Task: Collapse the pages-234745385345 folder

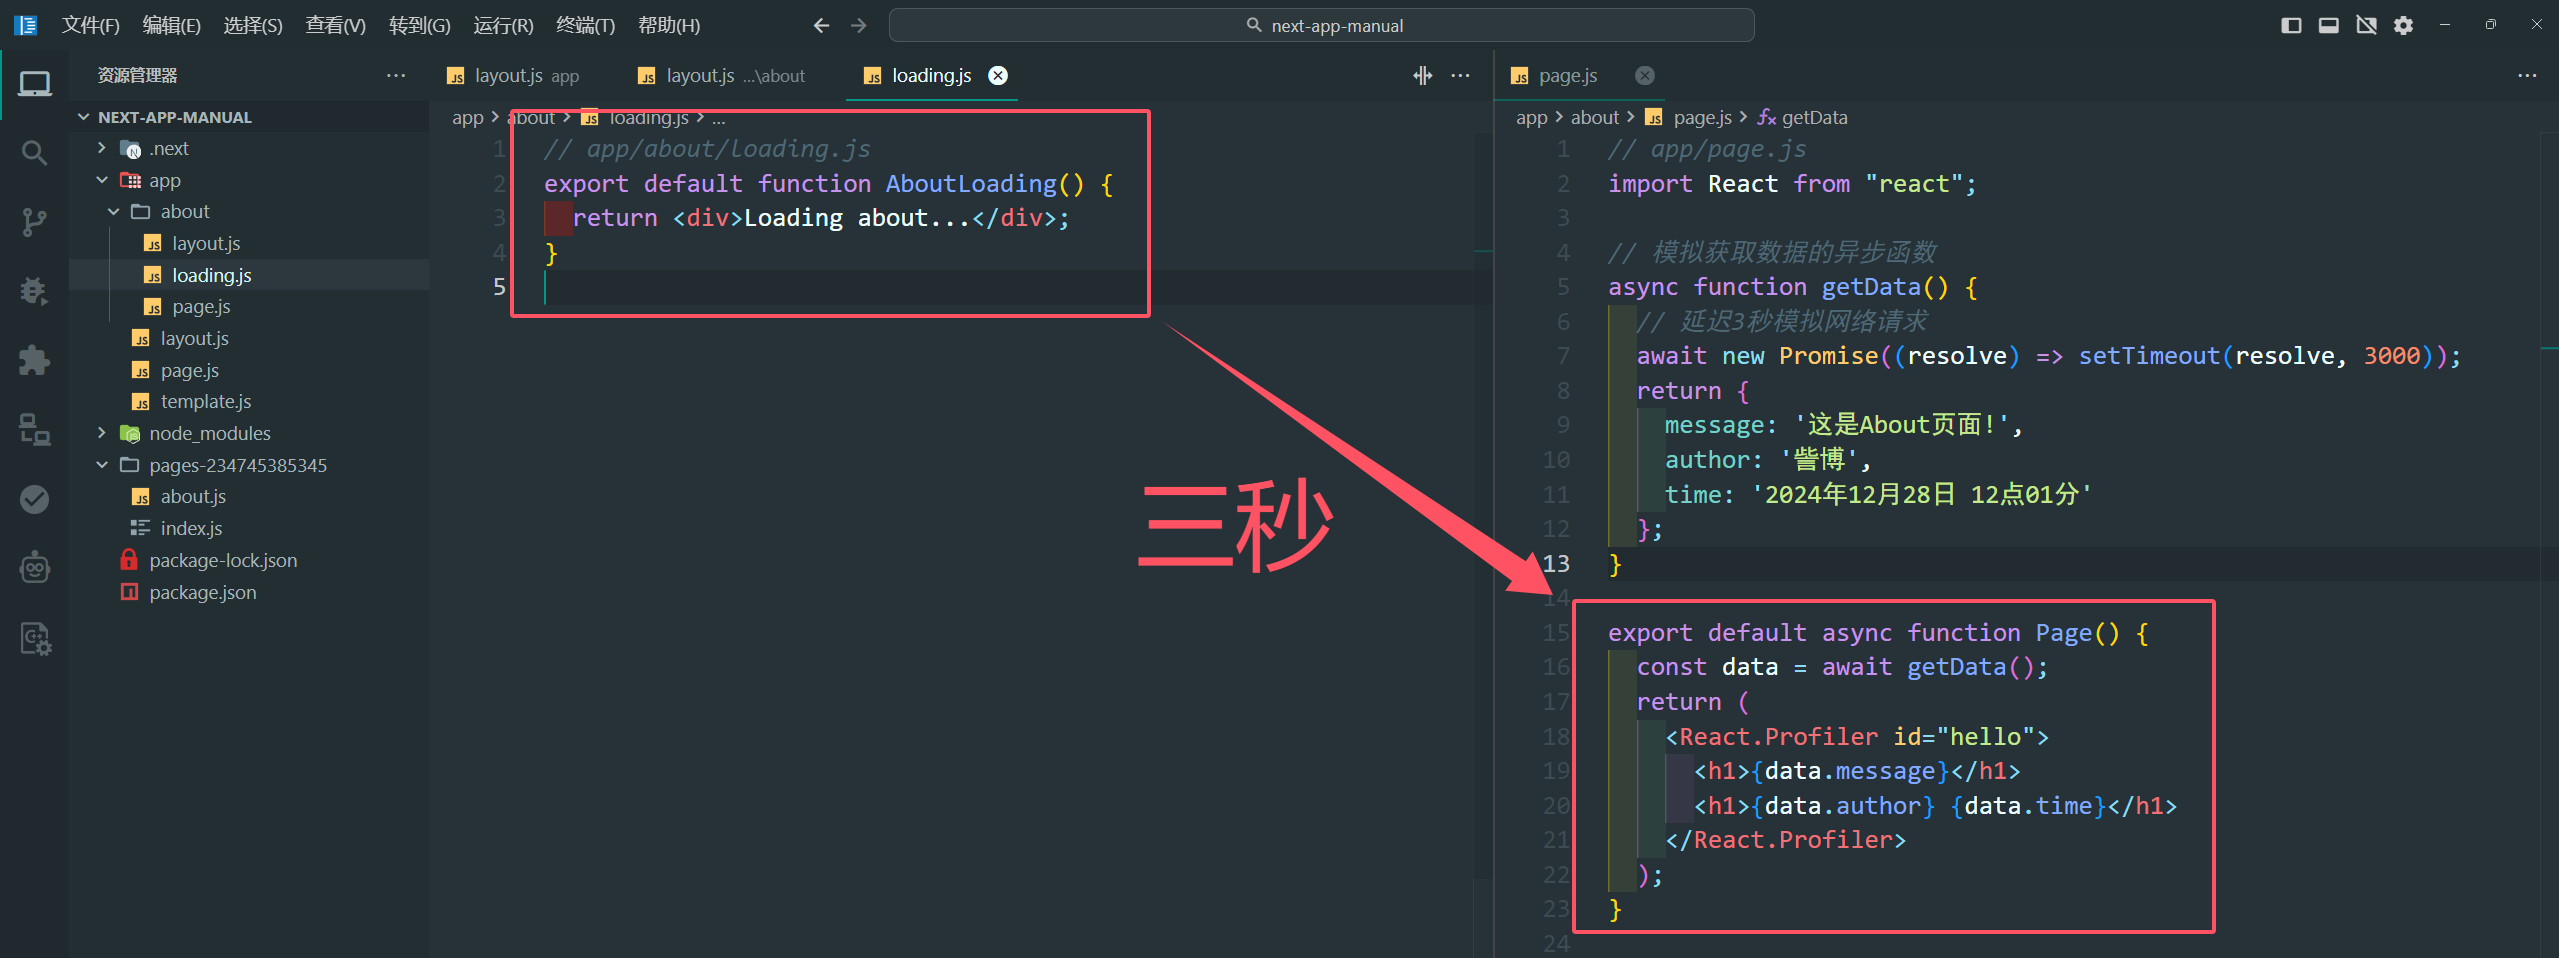Action: [101, 465]
